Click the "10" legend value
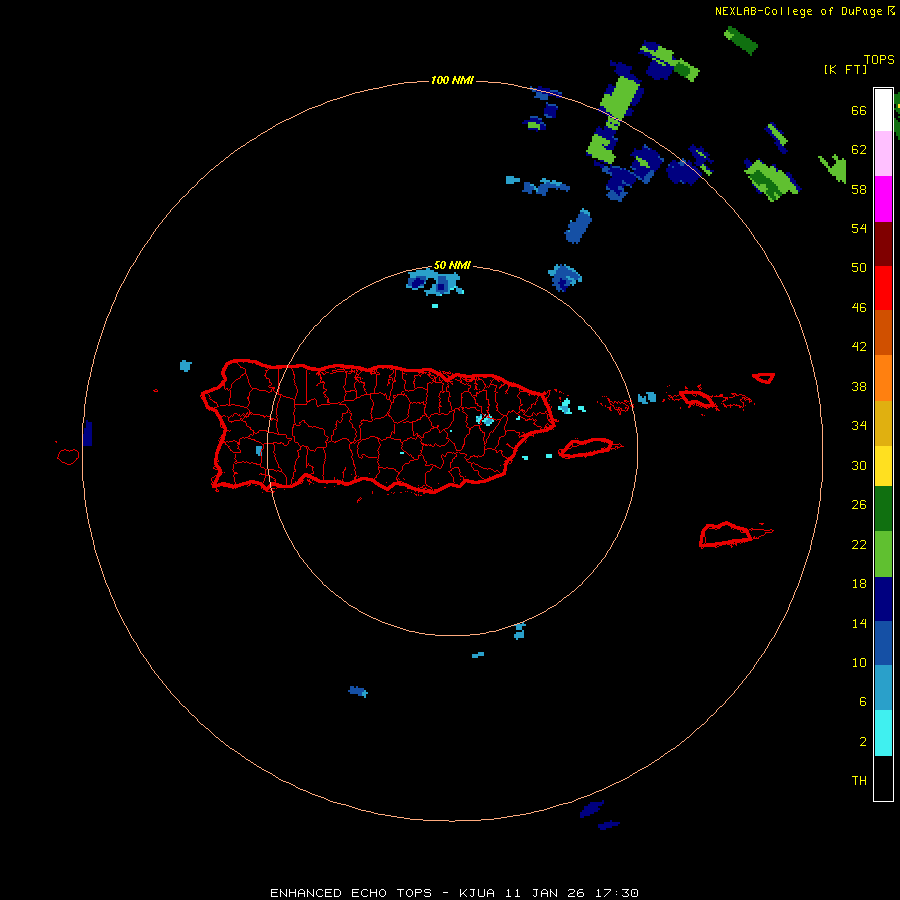This screenshot has width=900, height=900. [x=859, y=662]
